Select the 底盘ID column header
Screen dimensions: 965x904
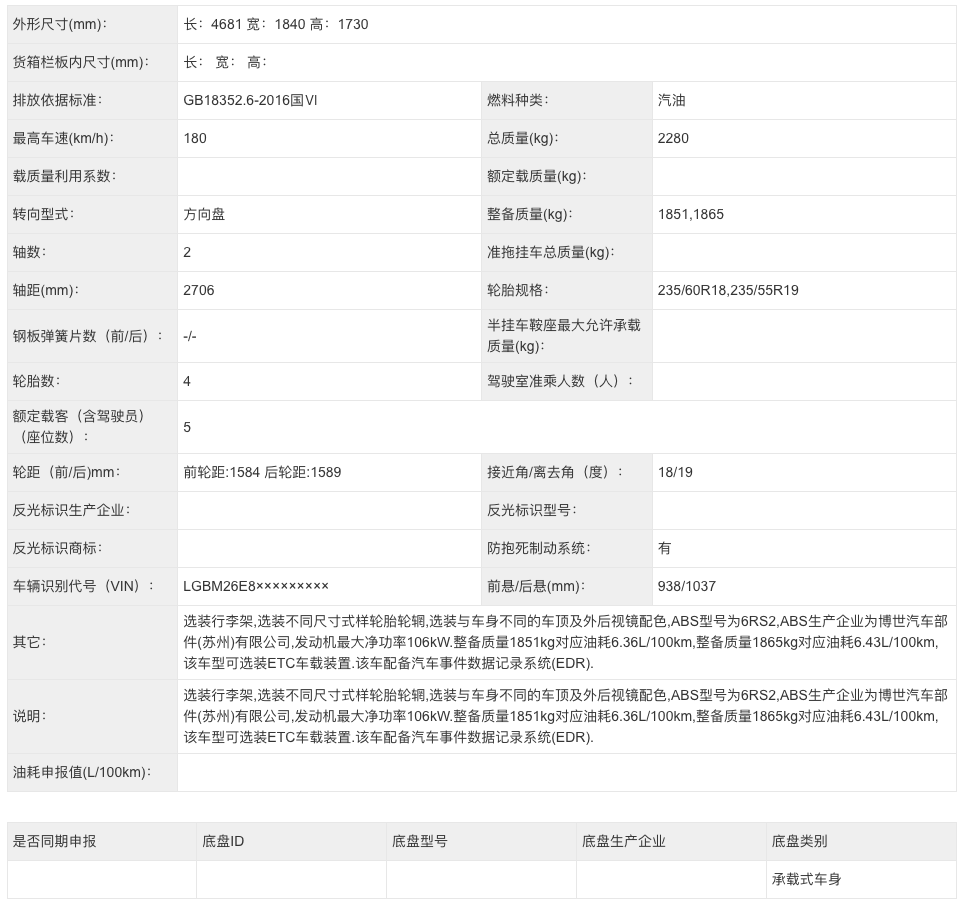[x=223, y=841]
